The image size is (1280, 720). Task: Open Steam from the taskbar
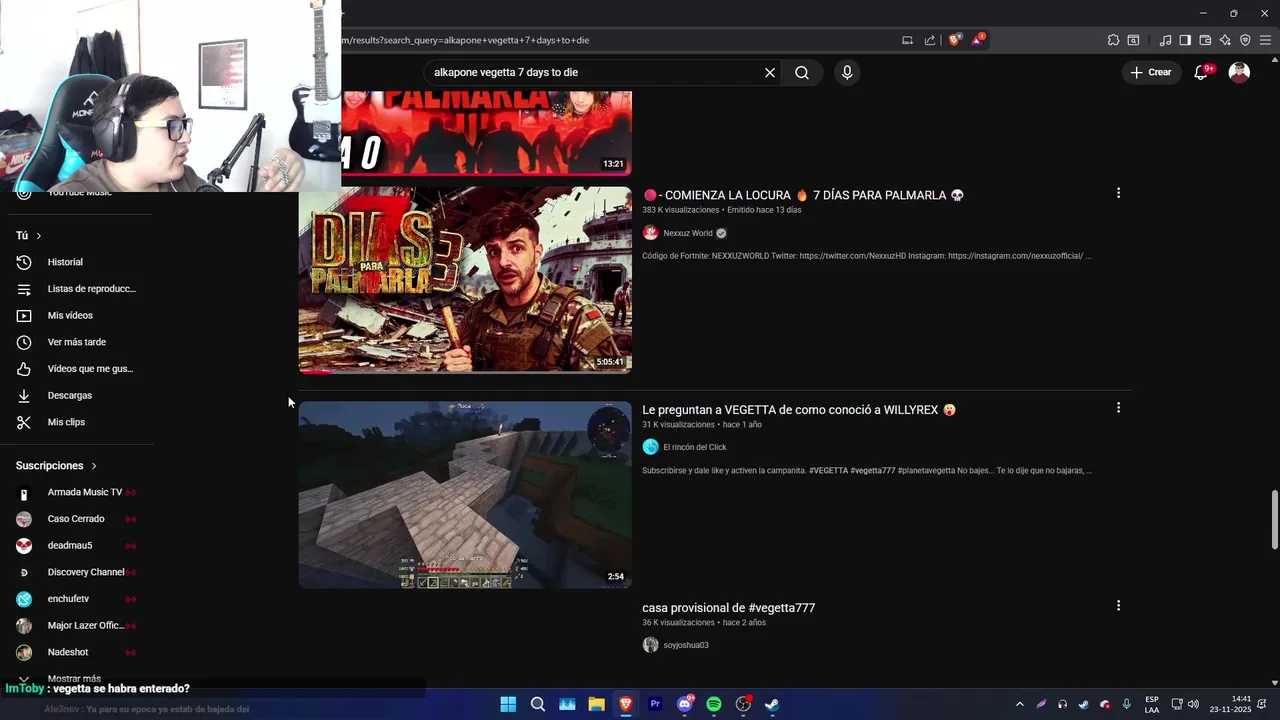[x=772, y=704]
